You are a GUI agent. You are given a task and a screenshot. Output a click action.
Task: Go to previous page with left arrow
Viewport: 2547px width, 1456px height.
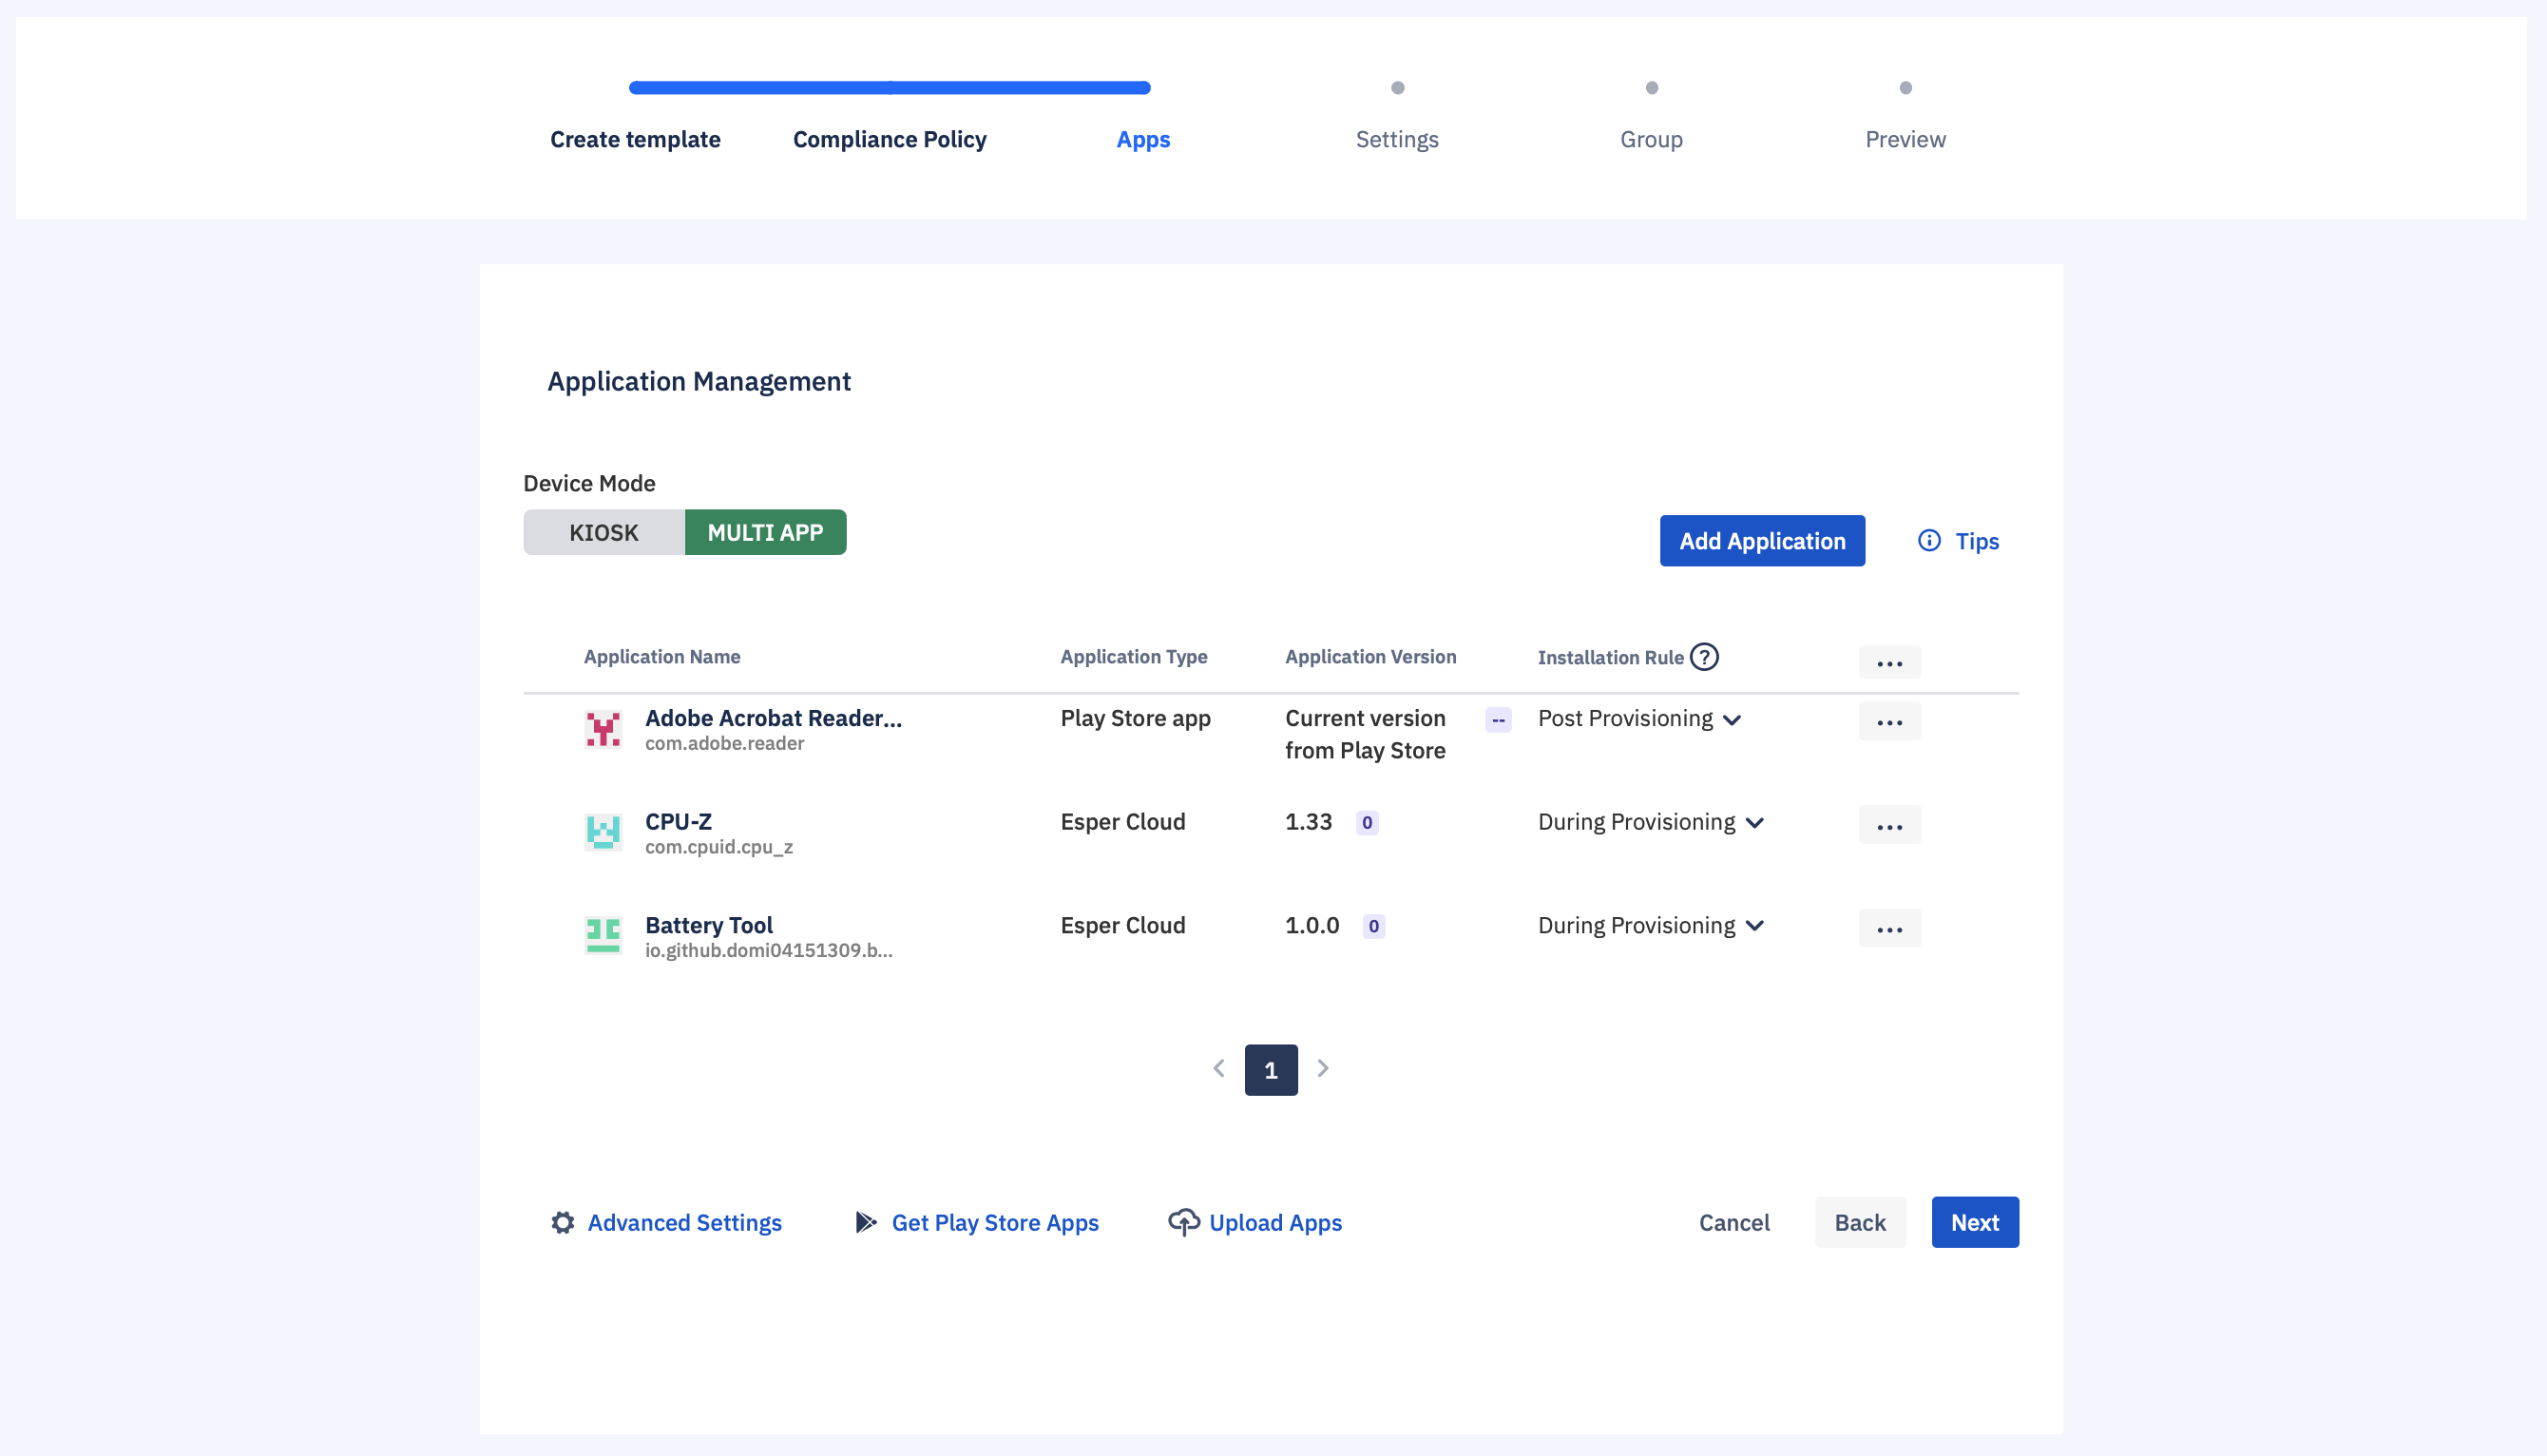[x=1219, y=1069]
